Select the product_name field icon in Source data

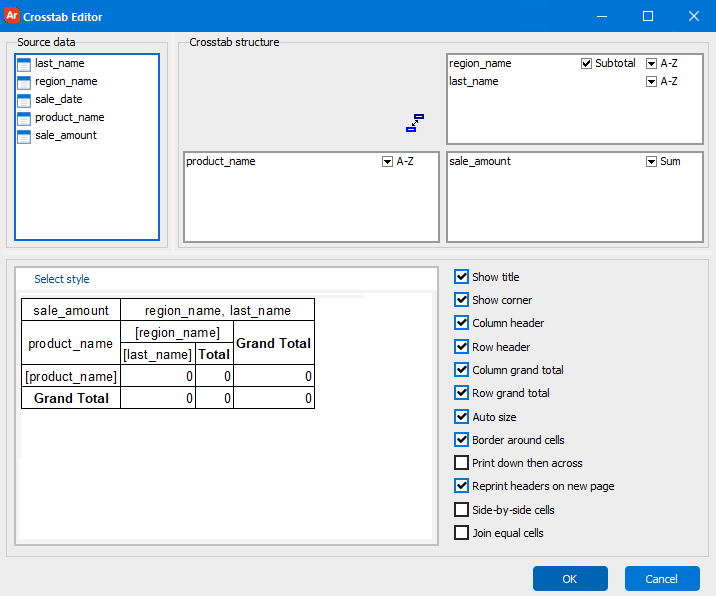[x=24, y=119]
